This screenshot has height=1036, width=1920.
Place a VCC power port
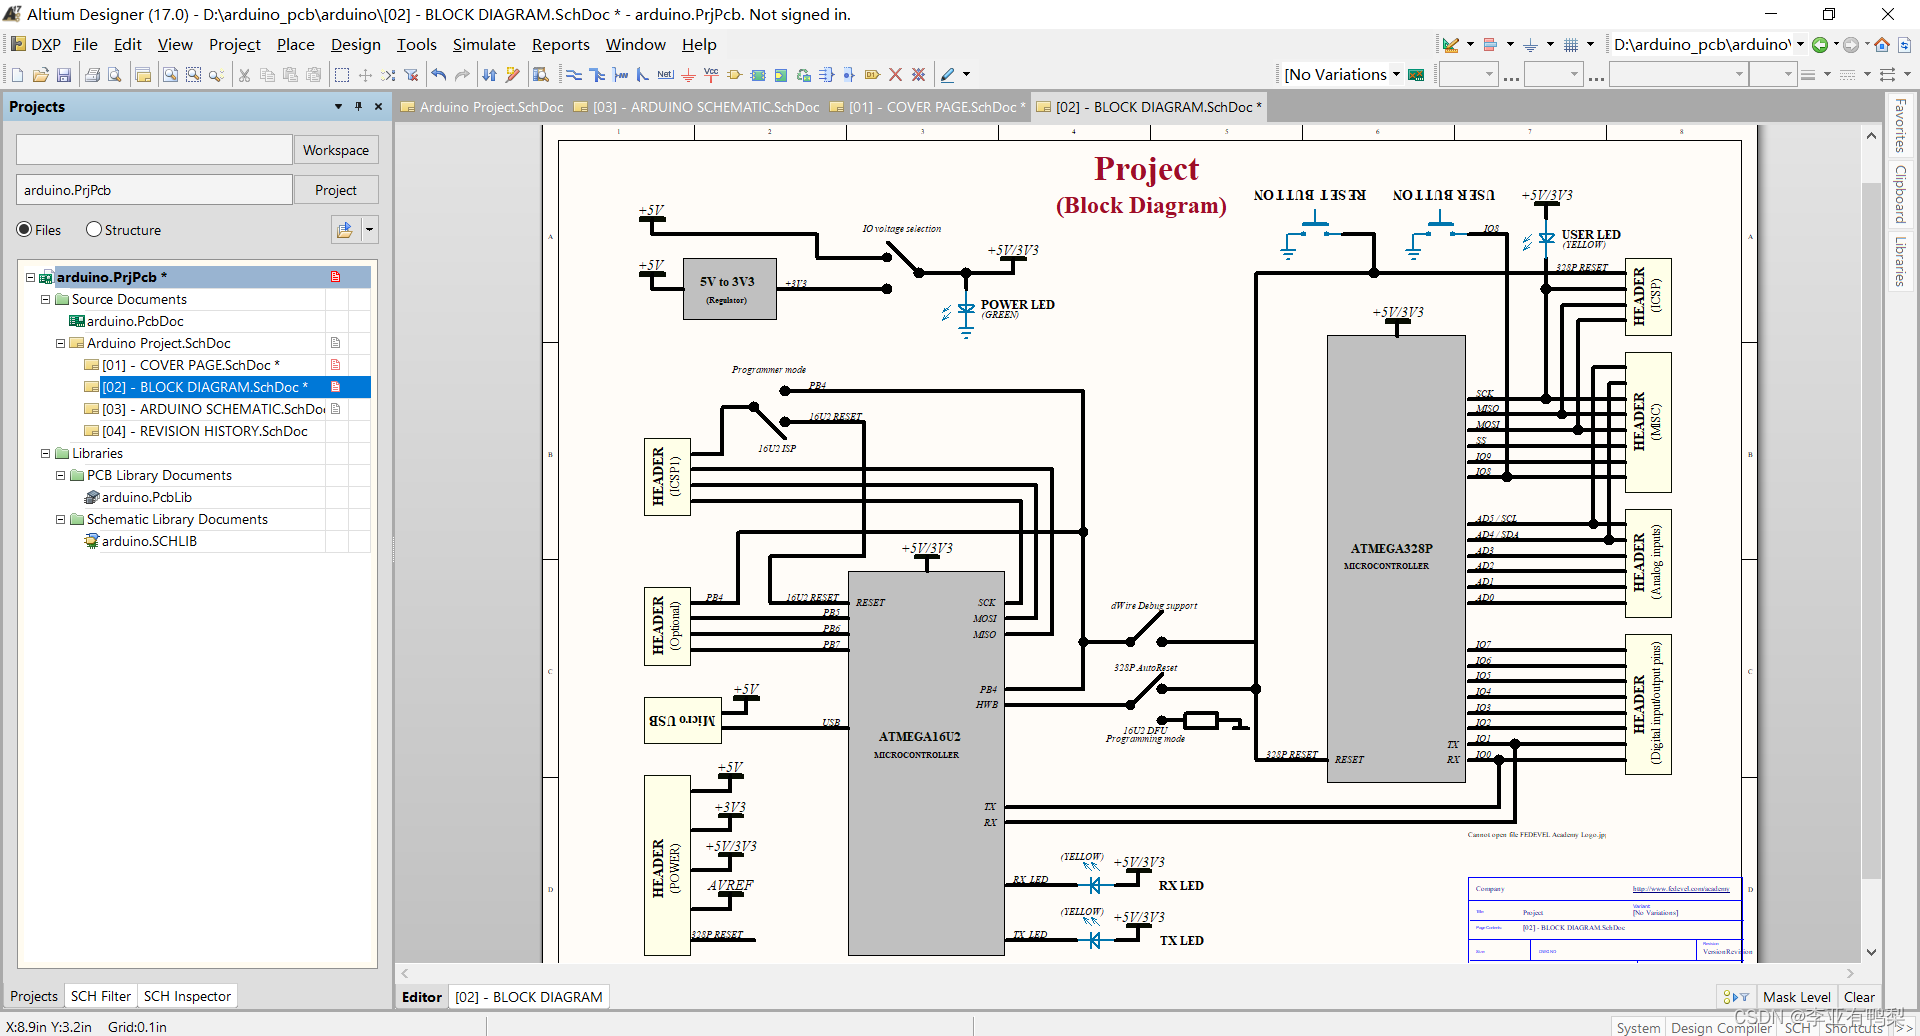(x=711, y=75)
